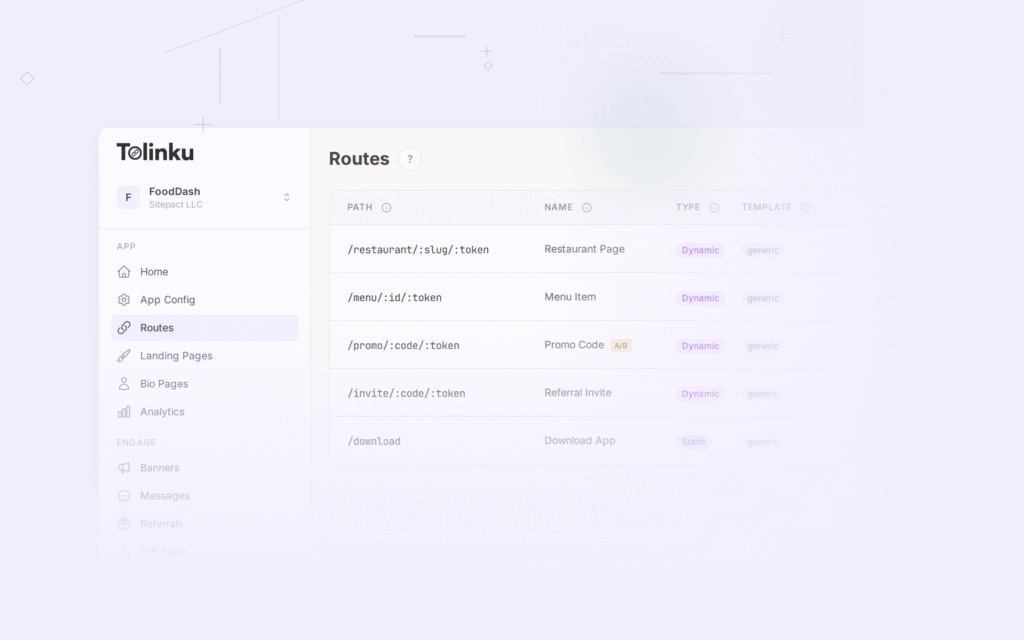Screen dimensions: 1024x640
Task: Open Messages via the chat bubble icon
Action: (124, 495)
